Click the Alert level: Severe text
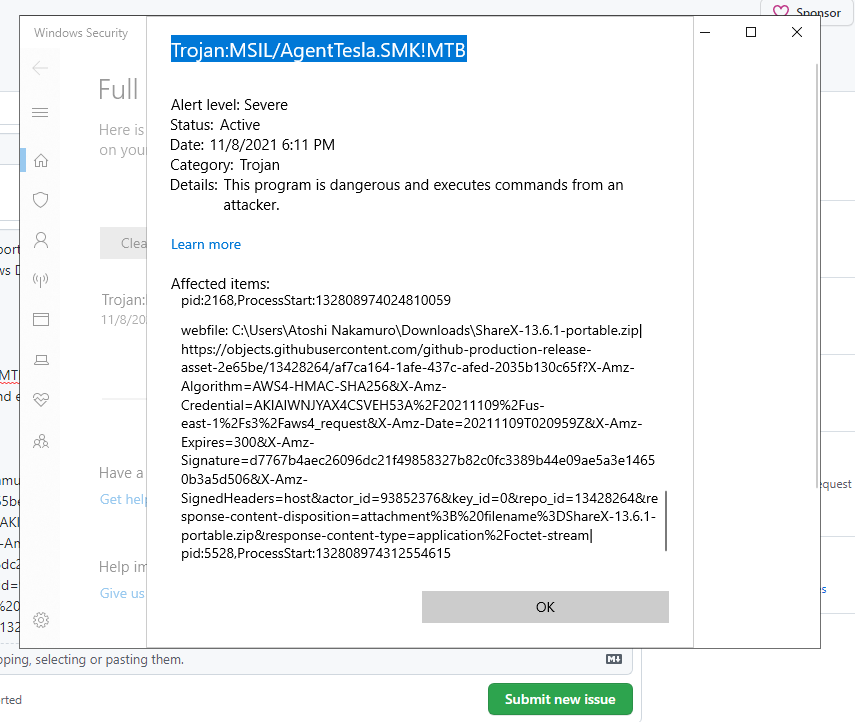 [229, 105]
